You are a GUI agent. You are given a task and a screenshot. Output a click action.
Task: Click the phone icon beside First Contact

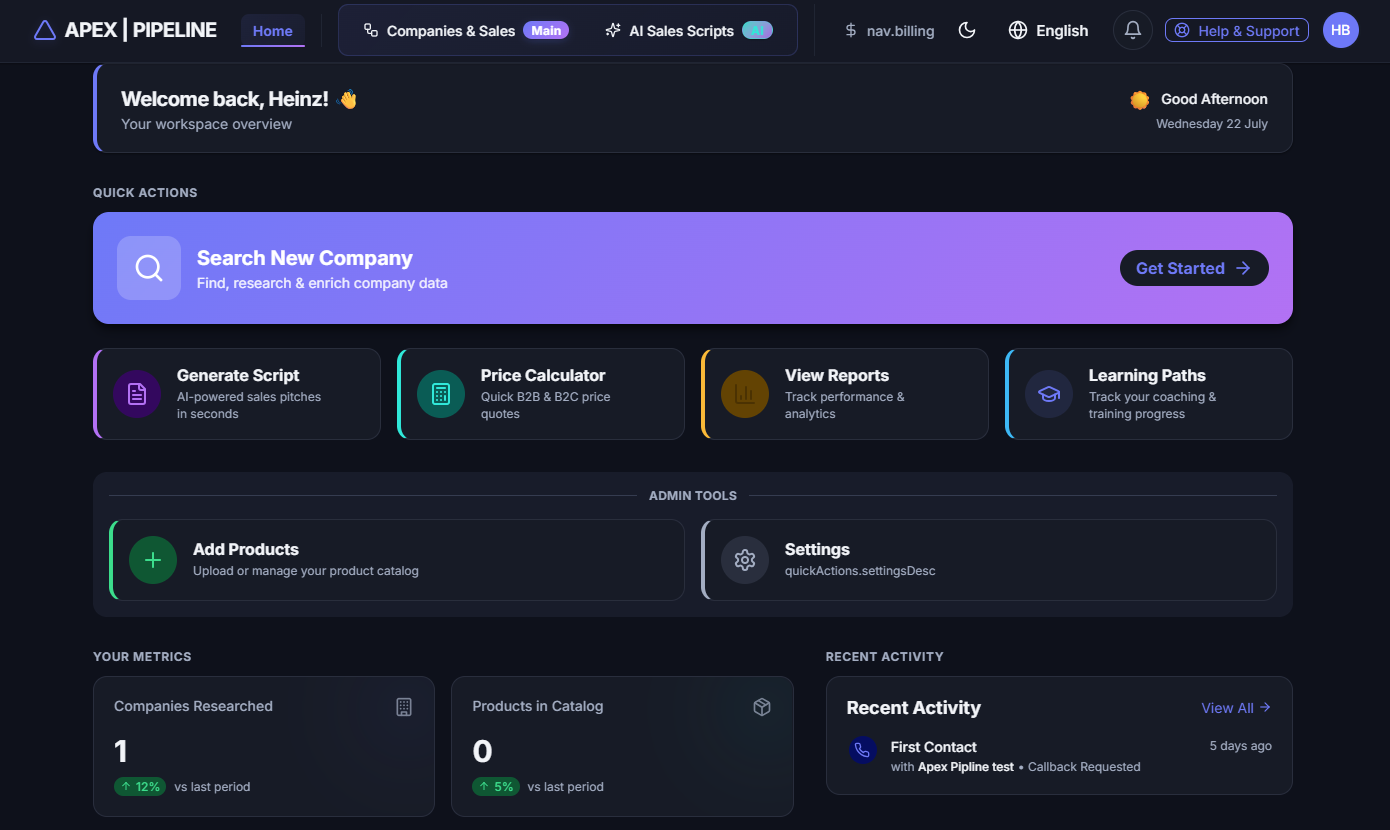click(863, 750)
